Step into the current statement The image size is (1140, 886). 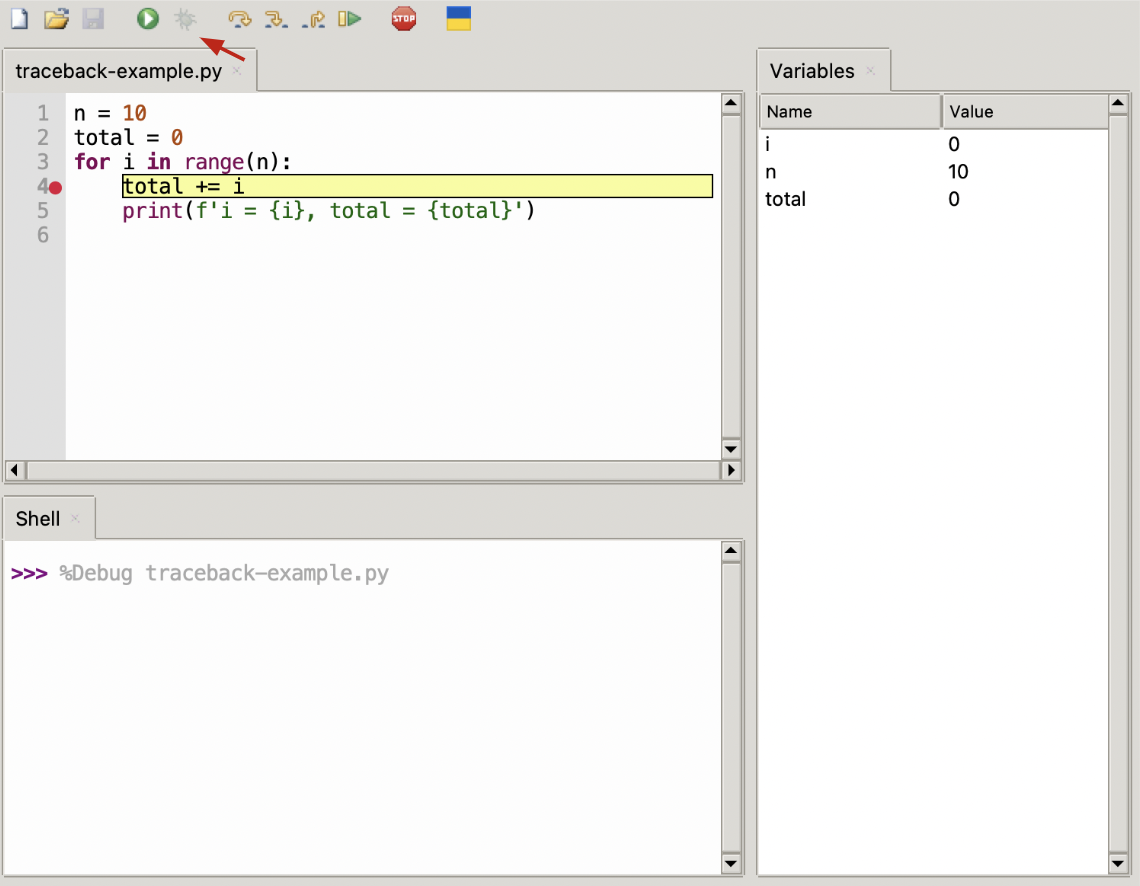[x=276, y=18]
